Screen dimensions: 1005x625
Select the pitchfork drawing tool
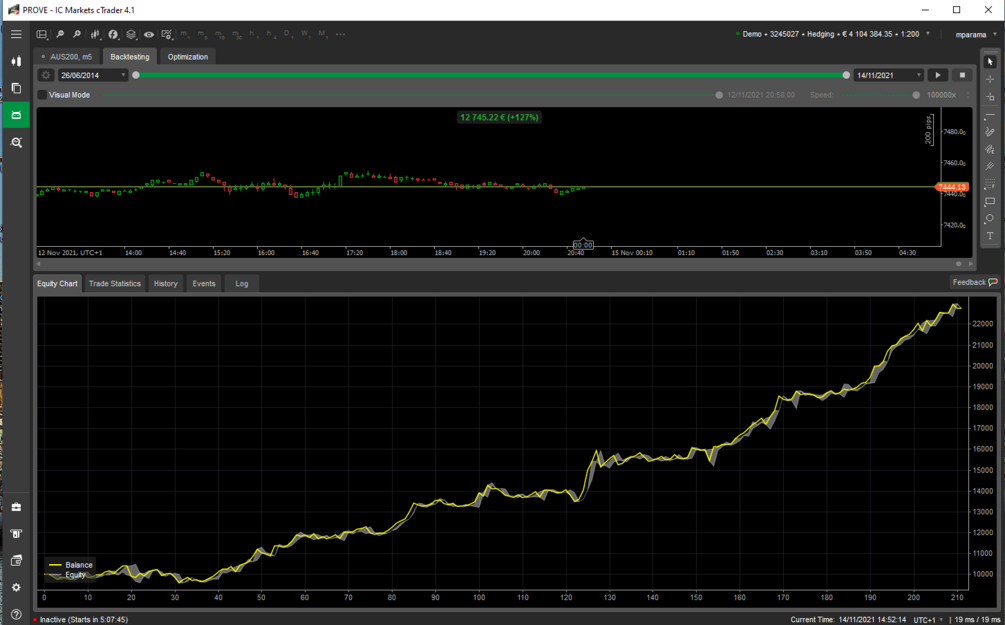click(x=990, y=166)
